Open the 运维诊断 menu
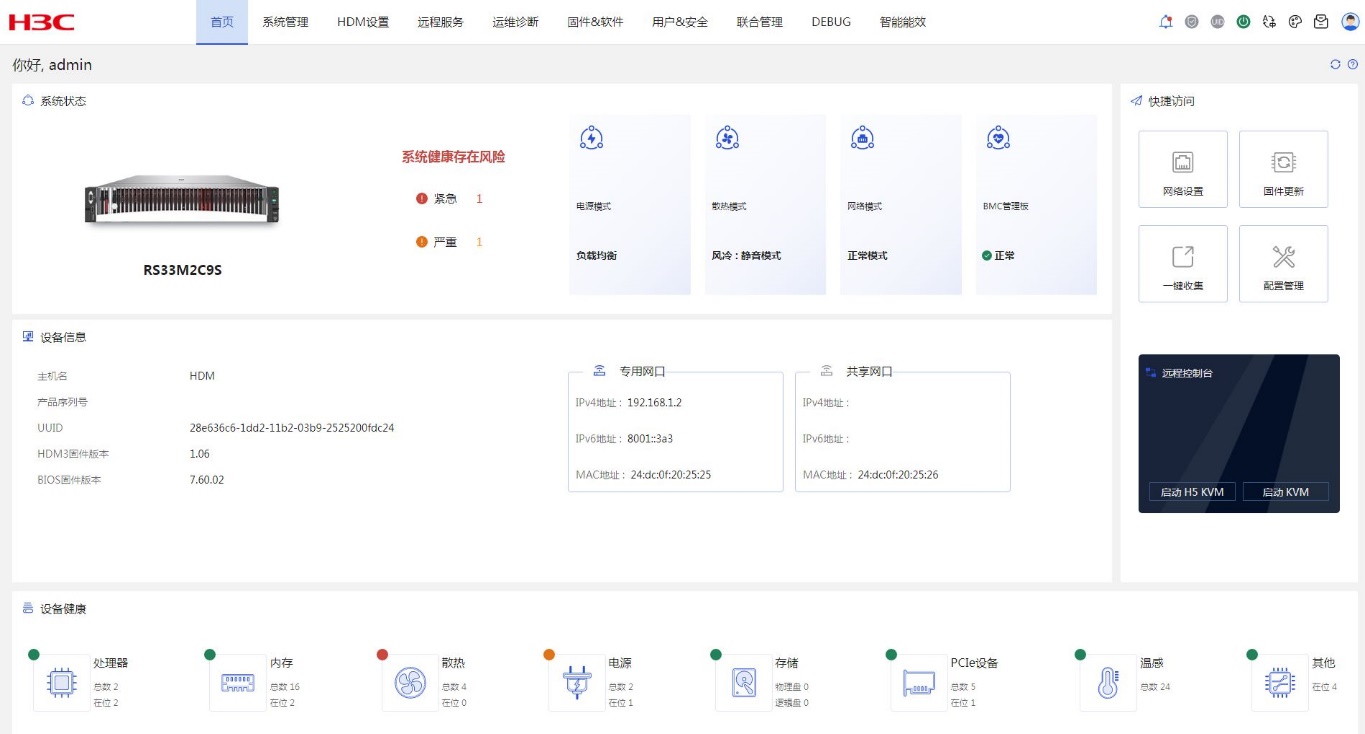 [516, 22]
